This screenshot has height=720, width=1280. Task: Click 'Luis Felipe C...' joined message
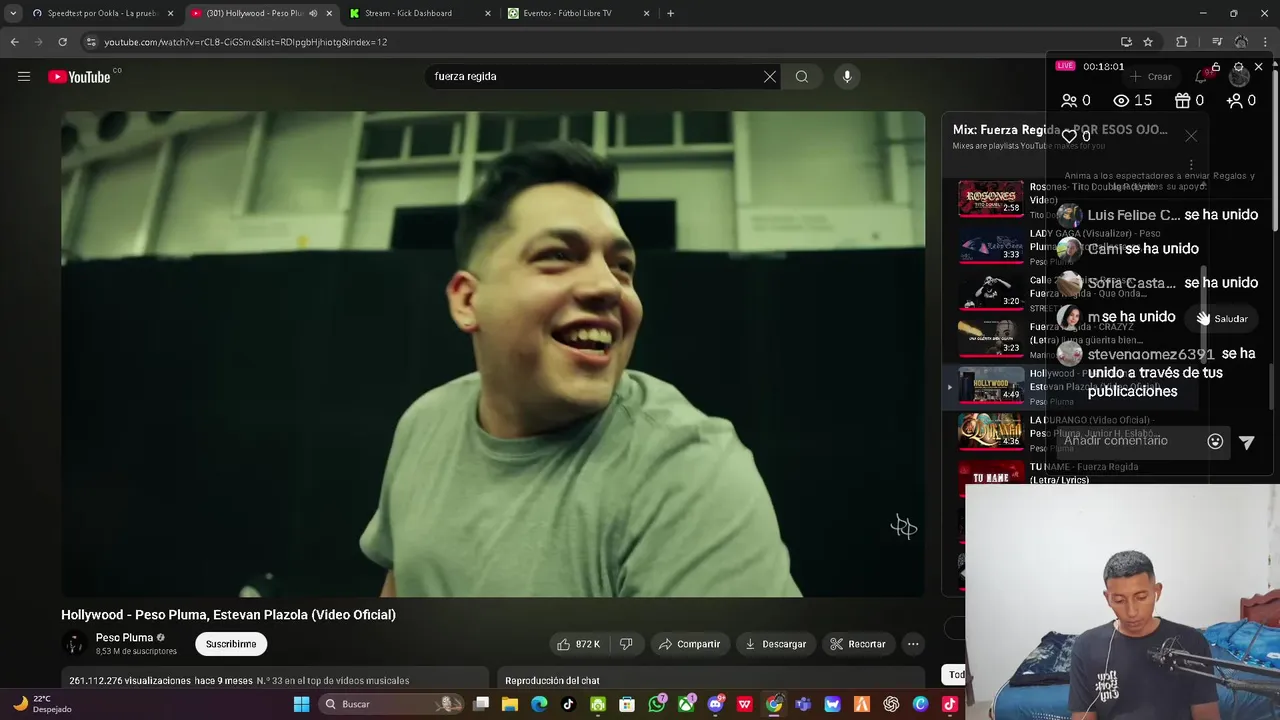click(1158, 215)
